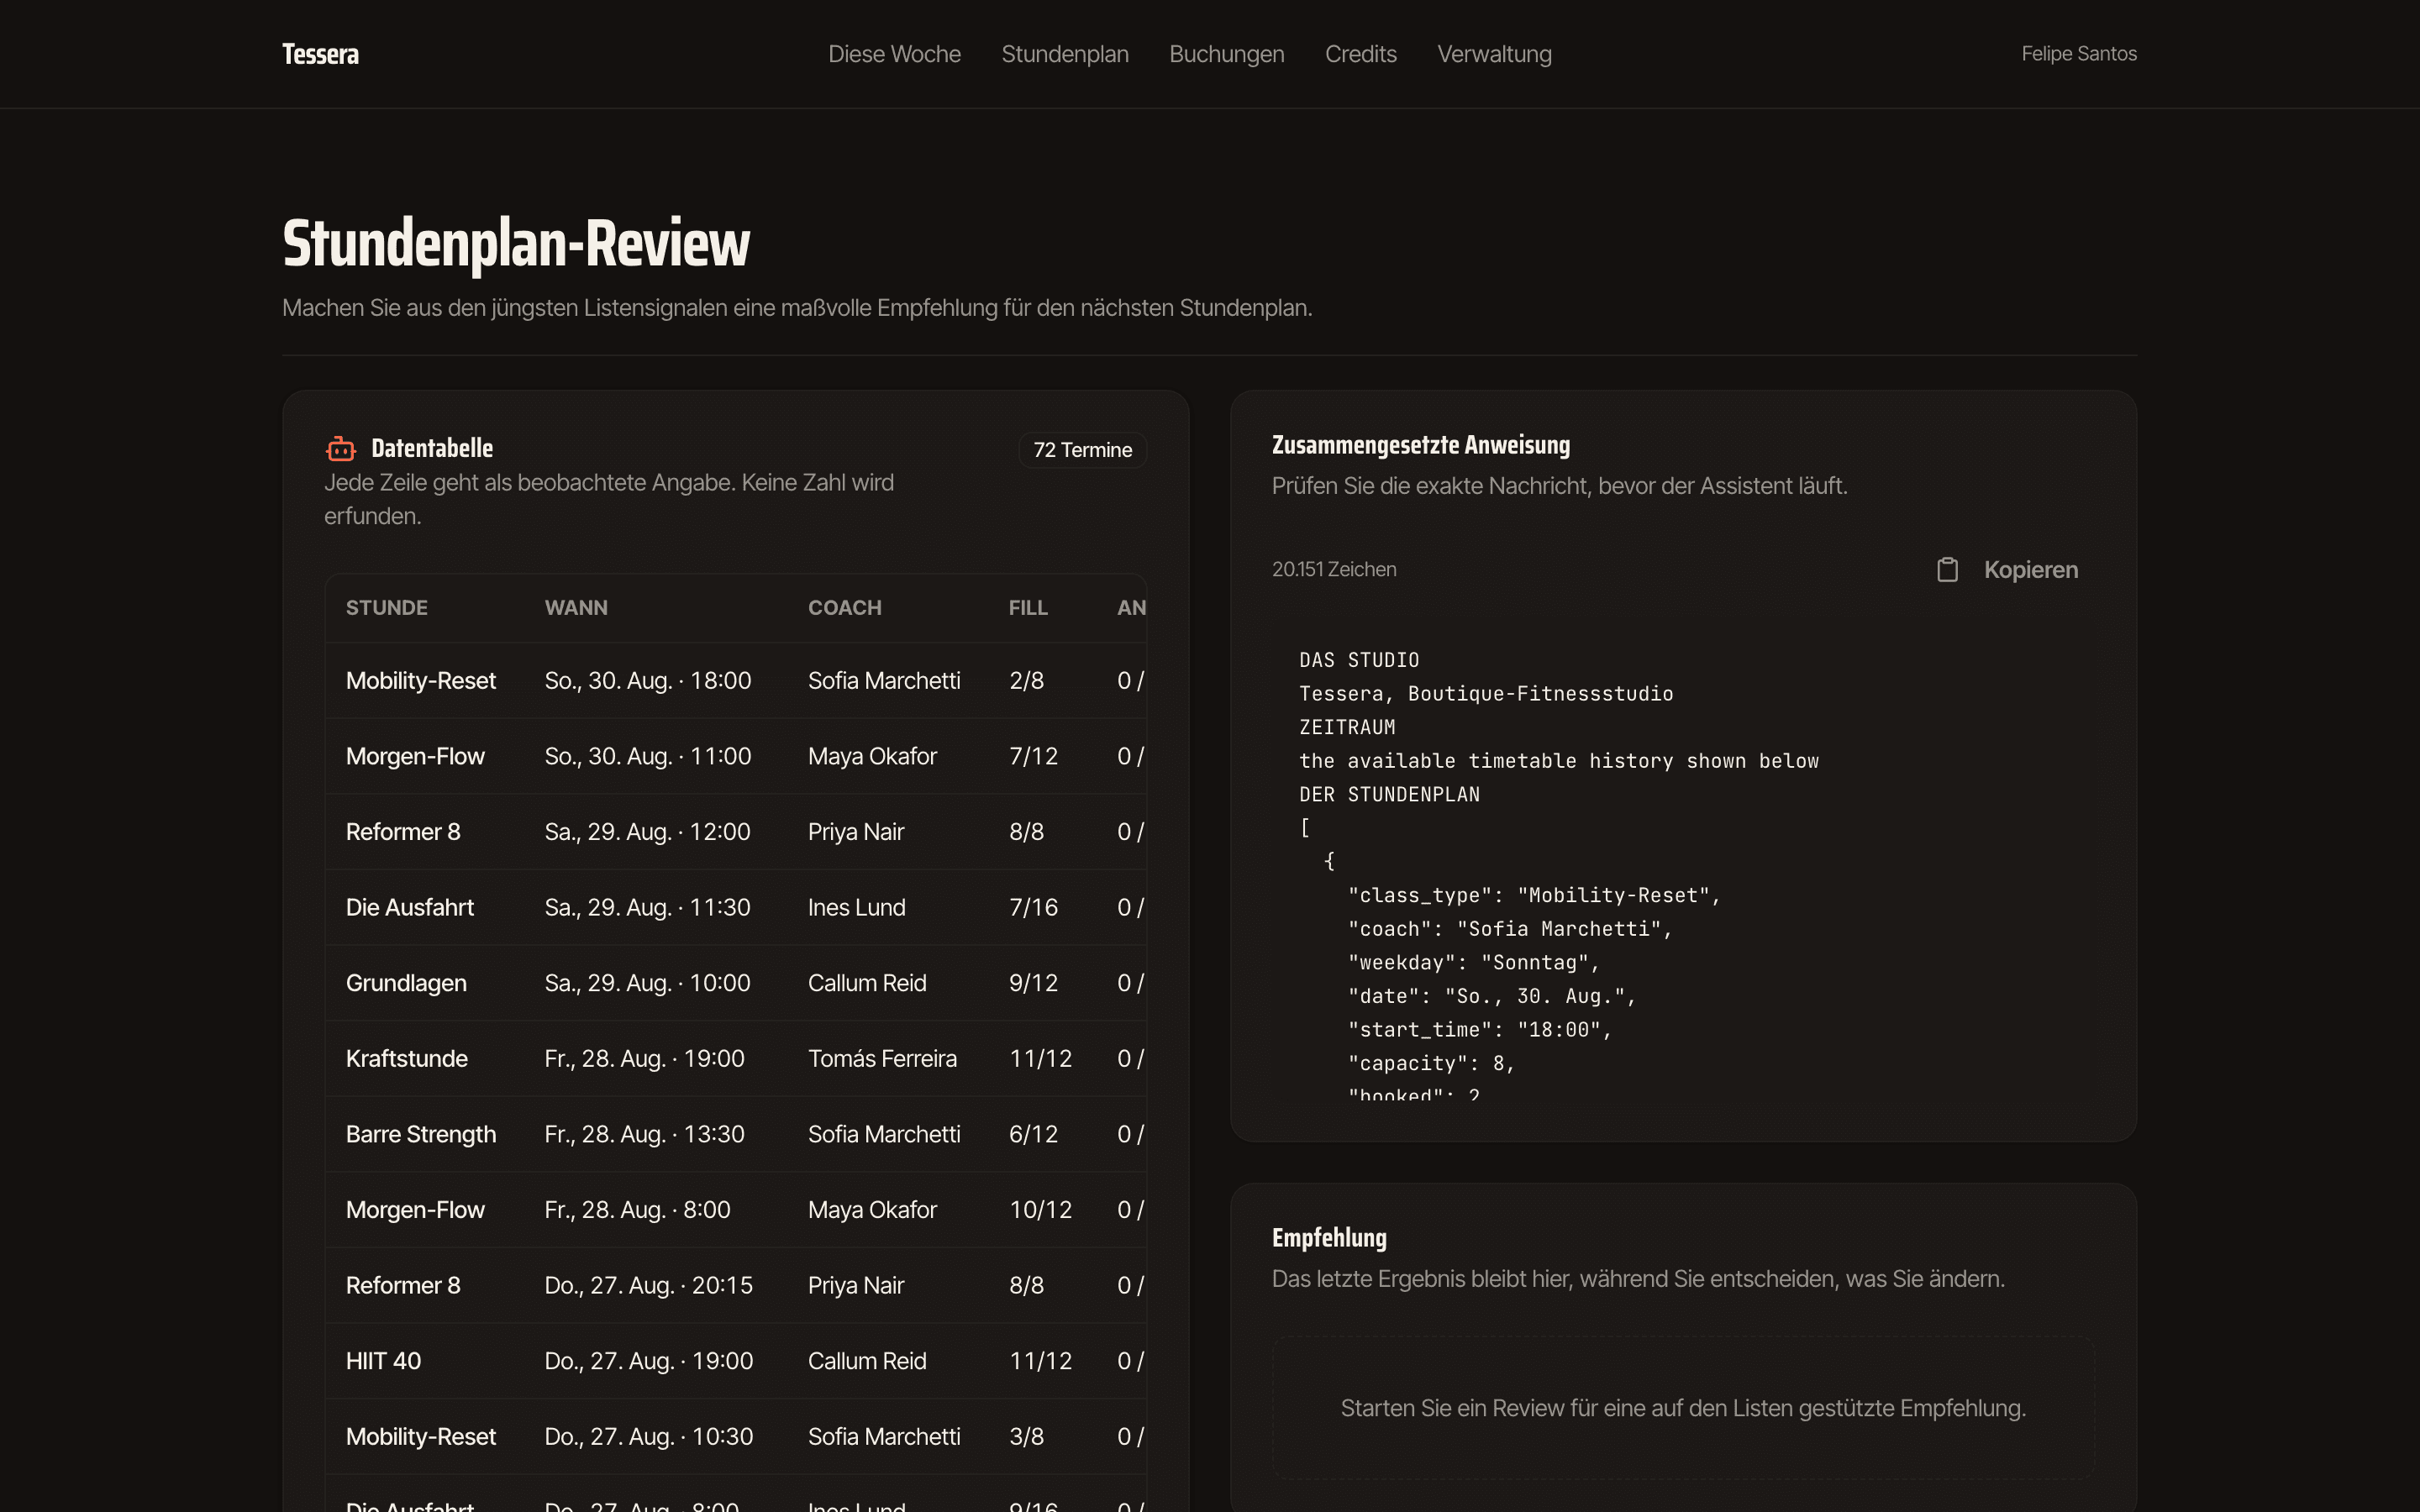Click coach Ines Lund at 11:30

pyautogui.click(x=856, y=907)
